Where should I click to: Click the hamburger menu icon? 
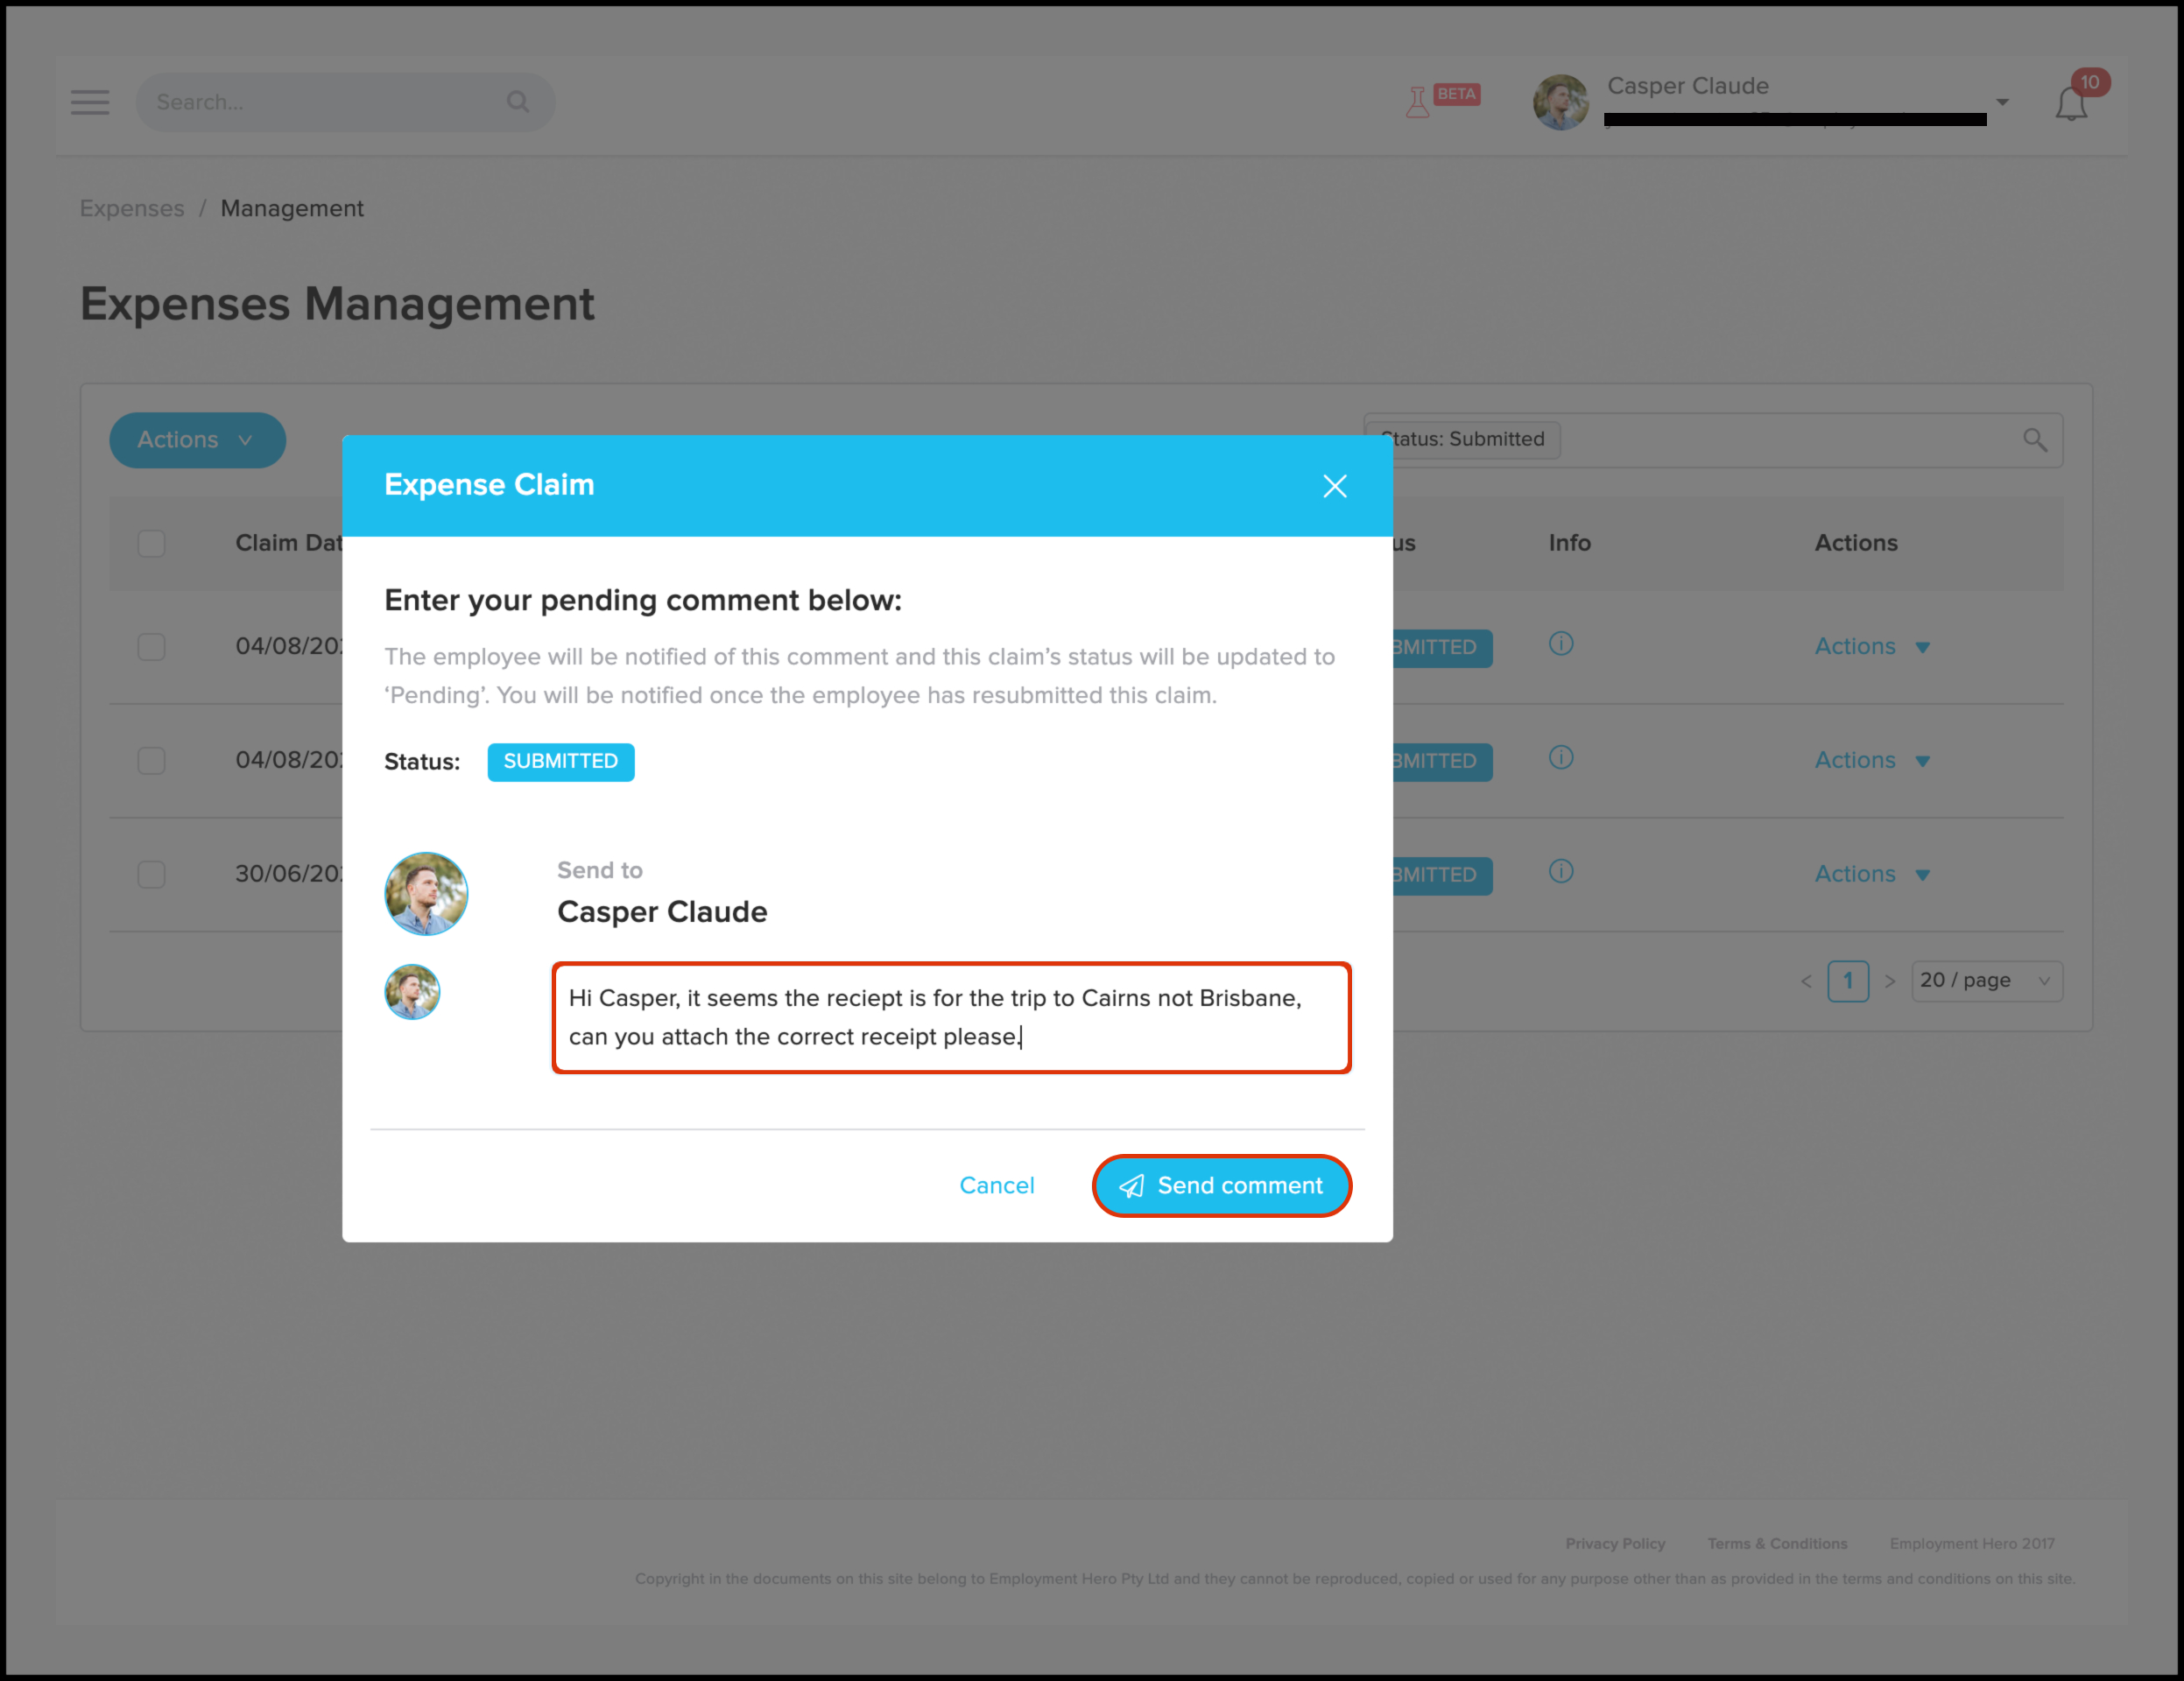click(x=90, y=102)
